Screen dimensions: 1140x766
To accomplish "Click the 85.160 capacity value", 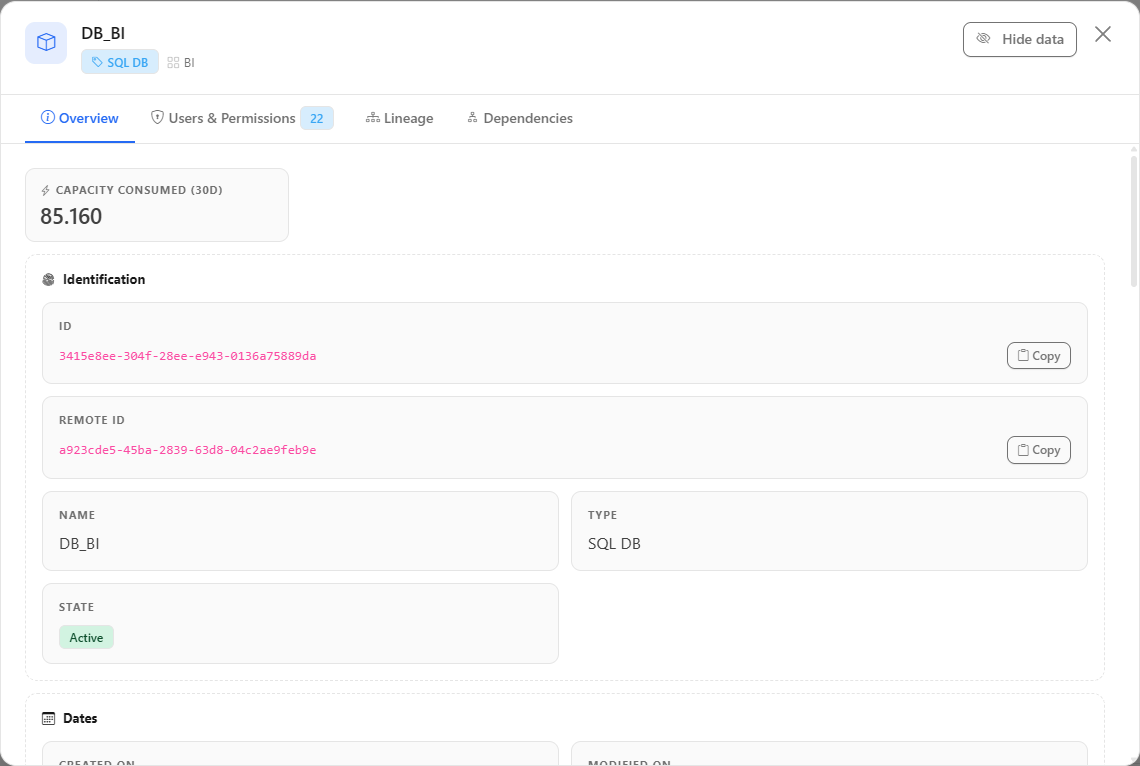I will click(71, 217).
